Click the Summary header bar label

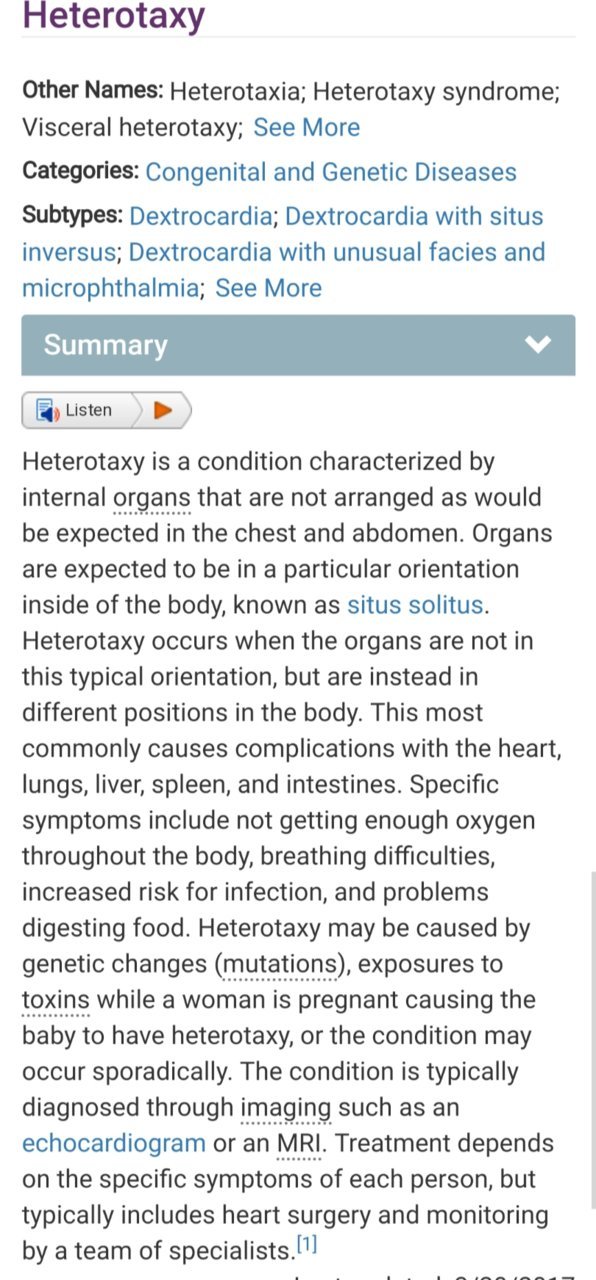[105, 345]
